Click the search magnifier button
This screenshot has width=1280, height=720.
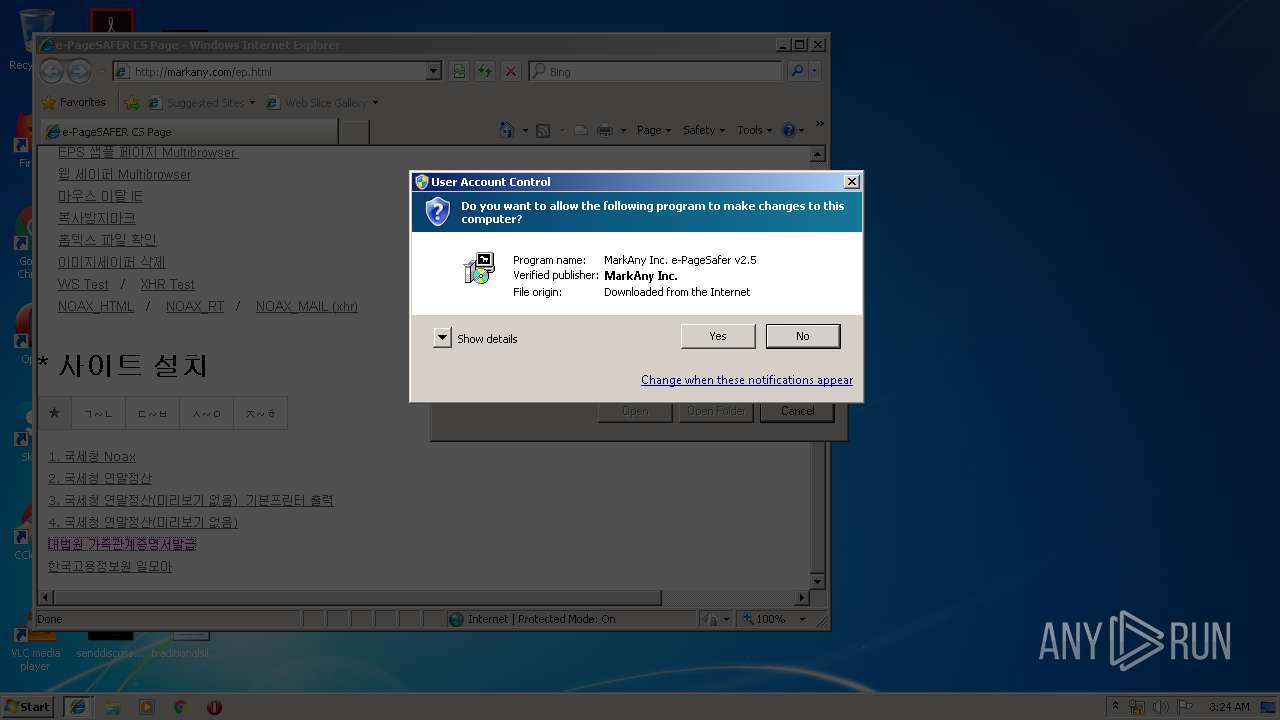pyautogui.click(x=797, y=71)
